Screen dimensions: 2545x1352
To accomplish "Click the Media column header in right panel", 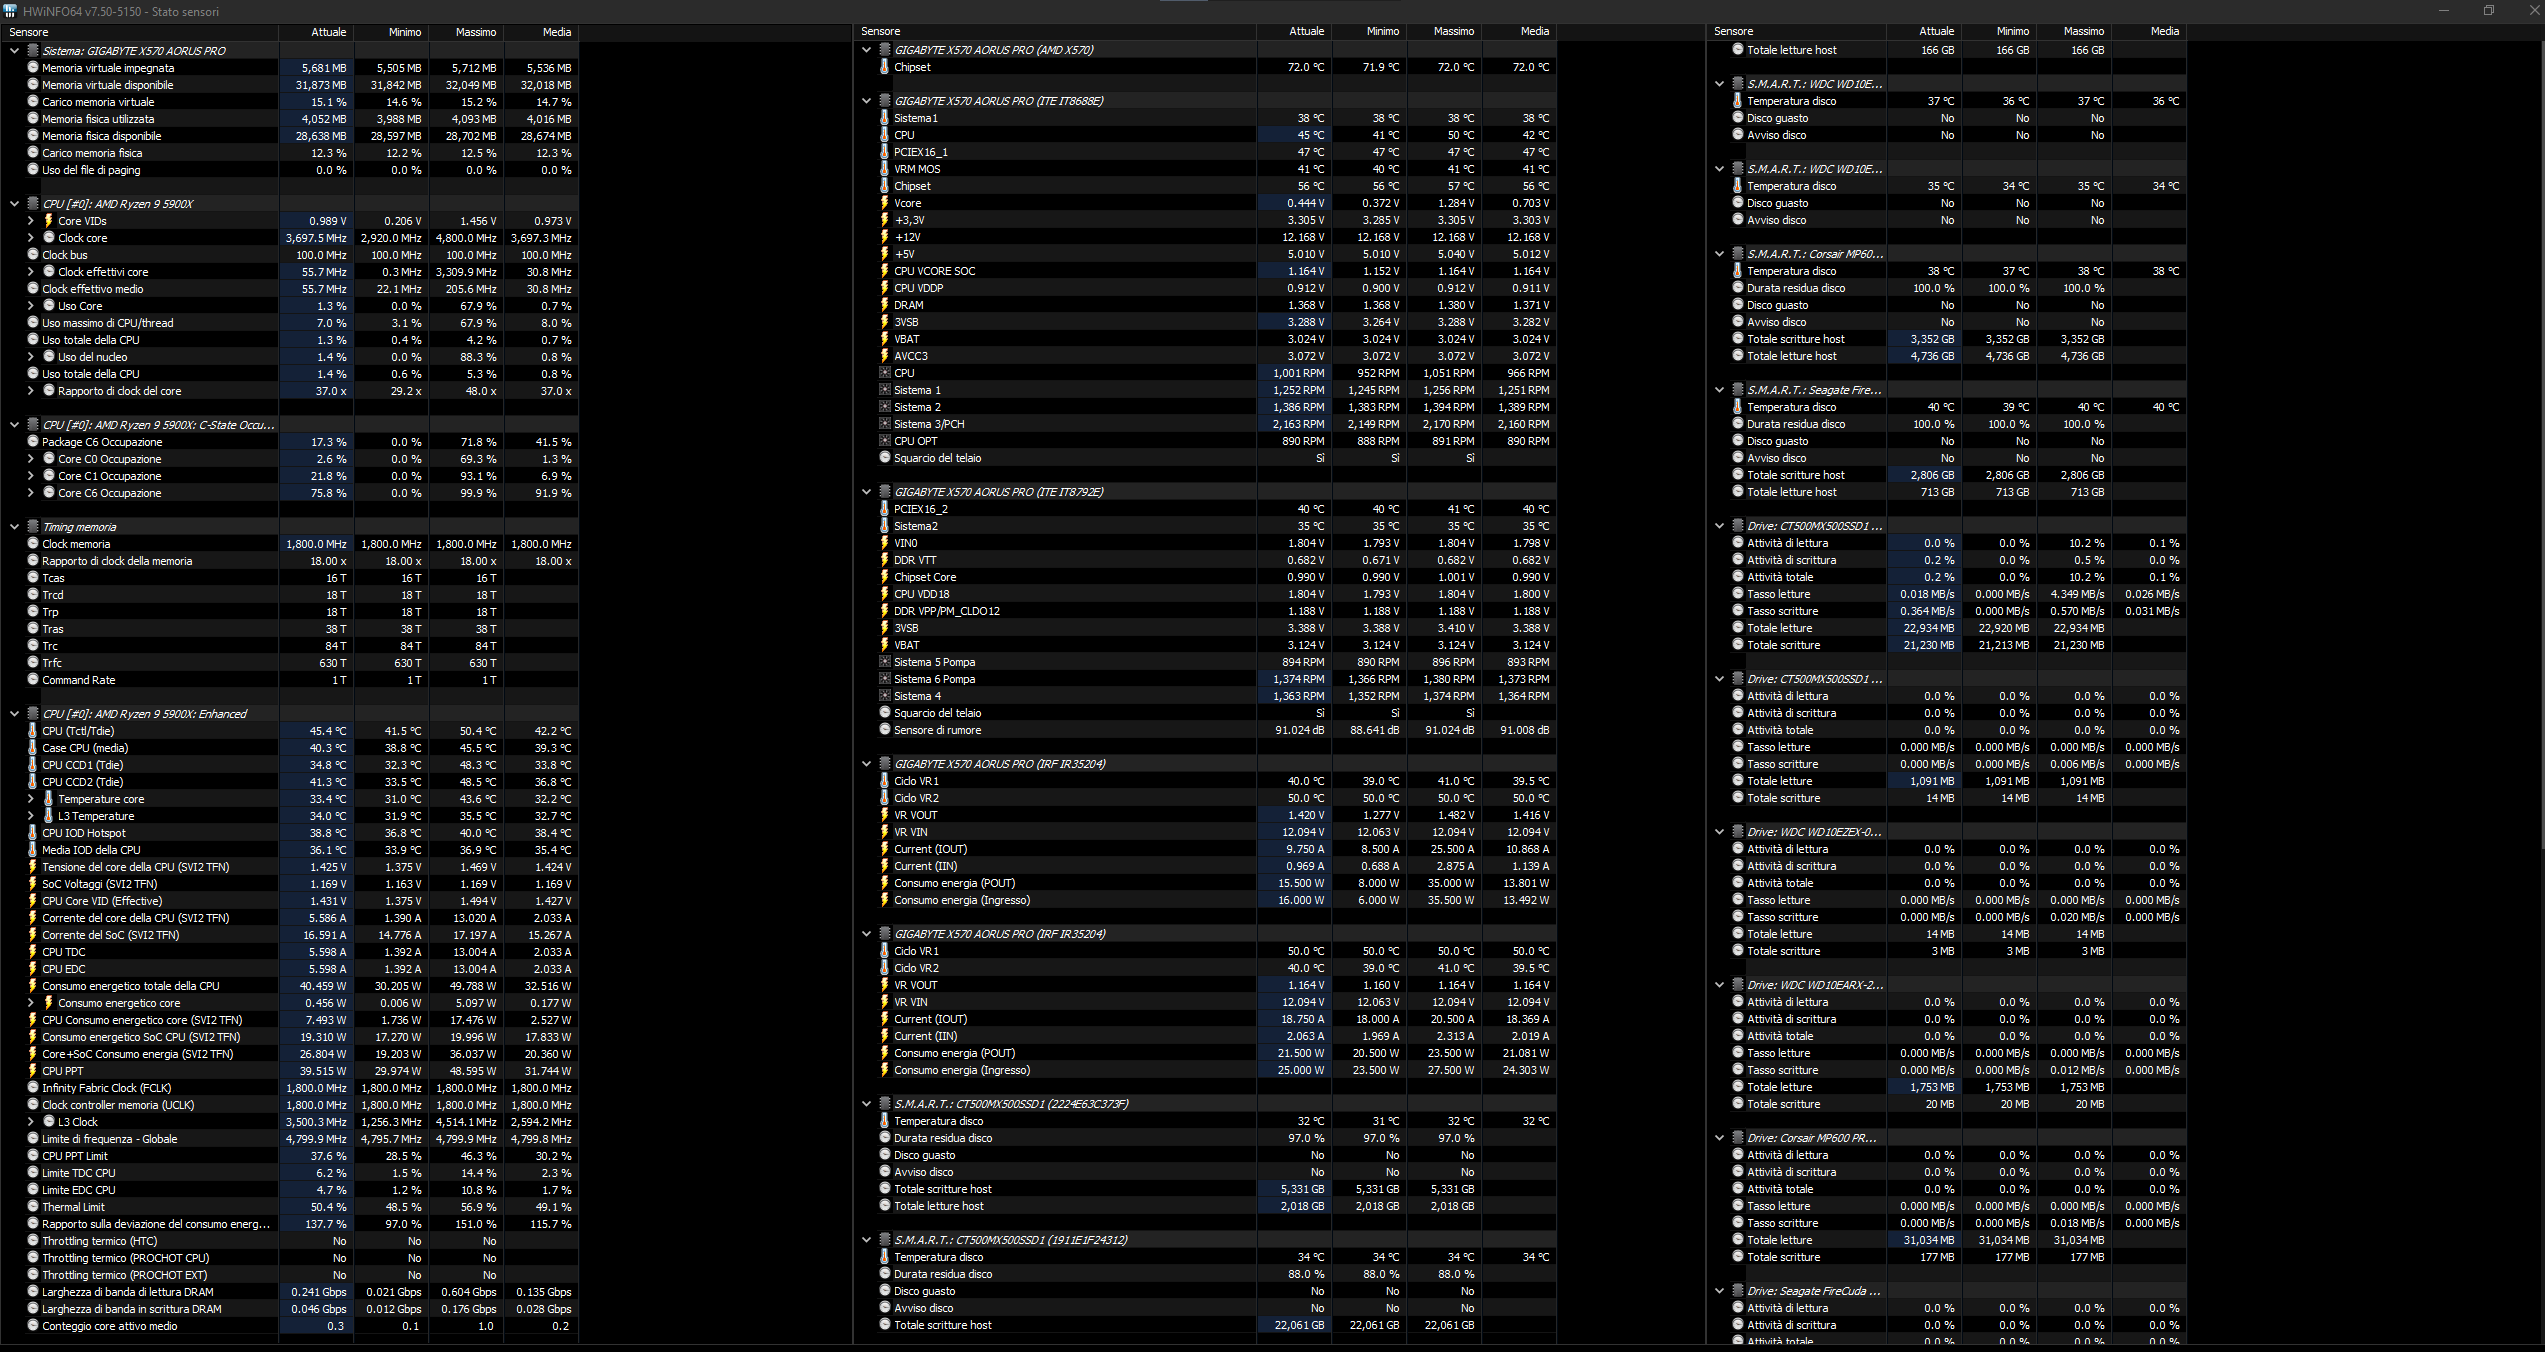I will pyautogui.click(x=2164, y=32).
